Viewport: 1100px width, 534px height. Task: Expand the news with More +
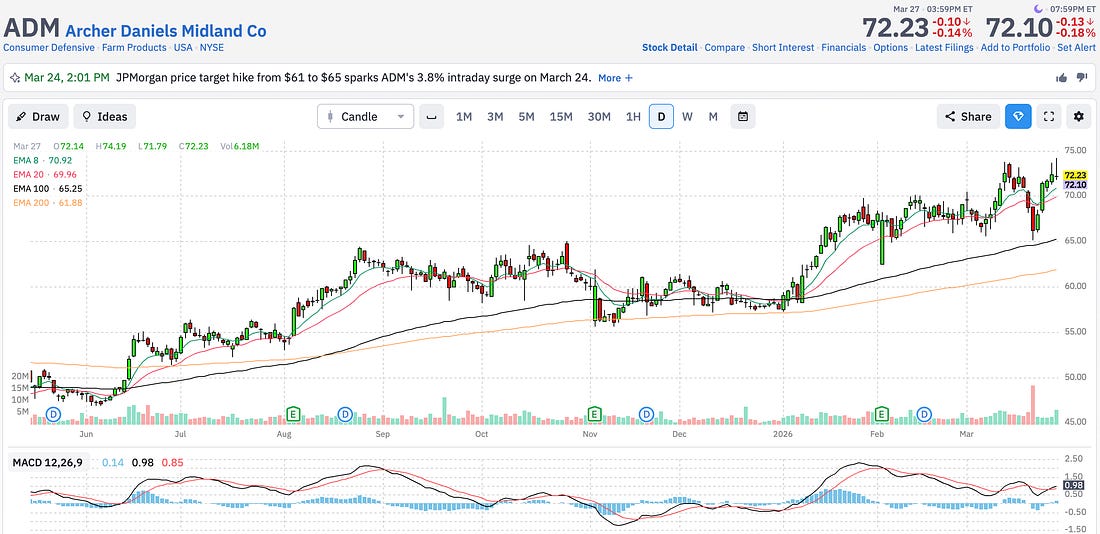[615, 78]
